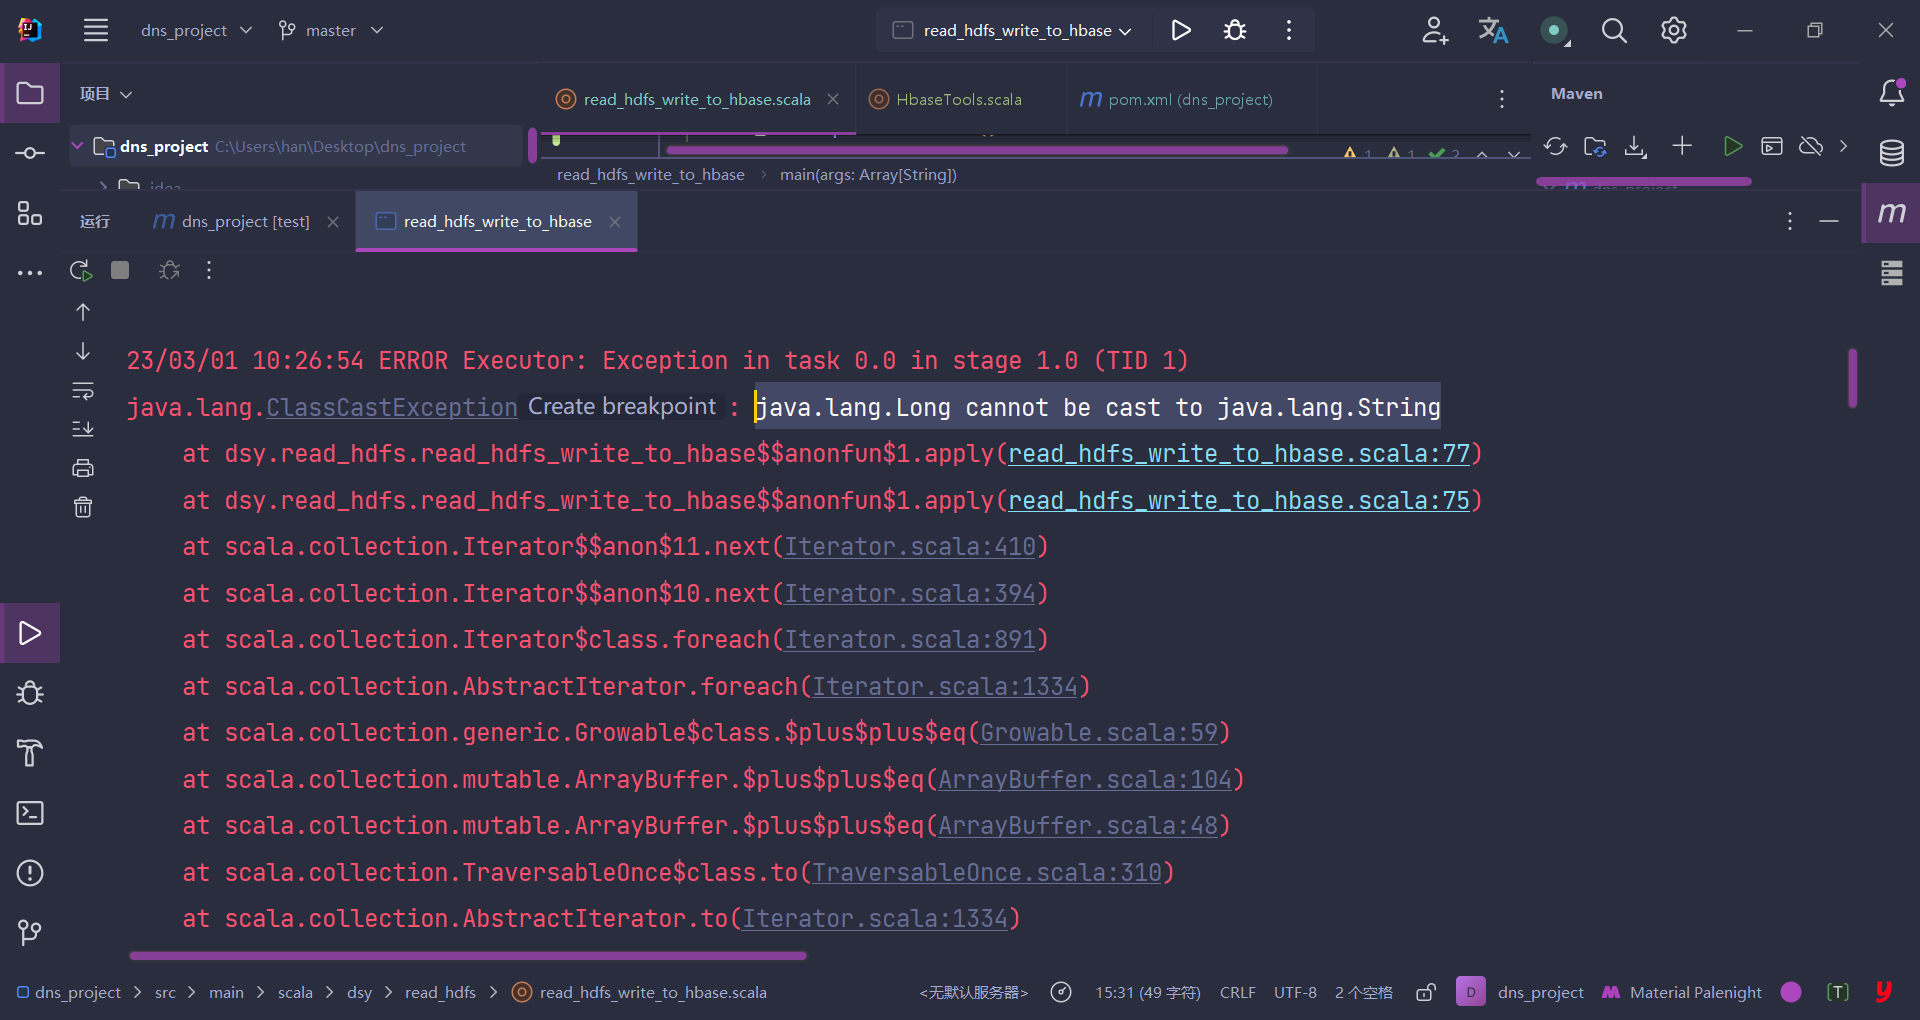Screen dimensions: 1920x1020
Task: Switch to read_hdfs_write_to_hbase.scala editor tab
Action: (x=696, y=99)
